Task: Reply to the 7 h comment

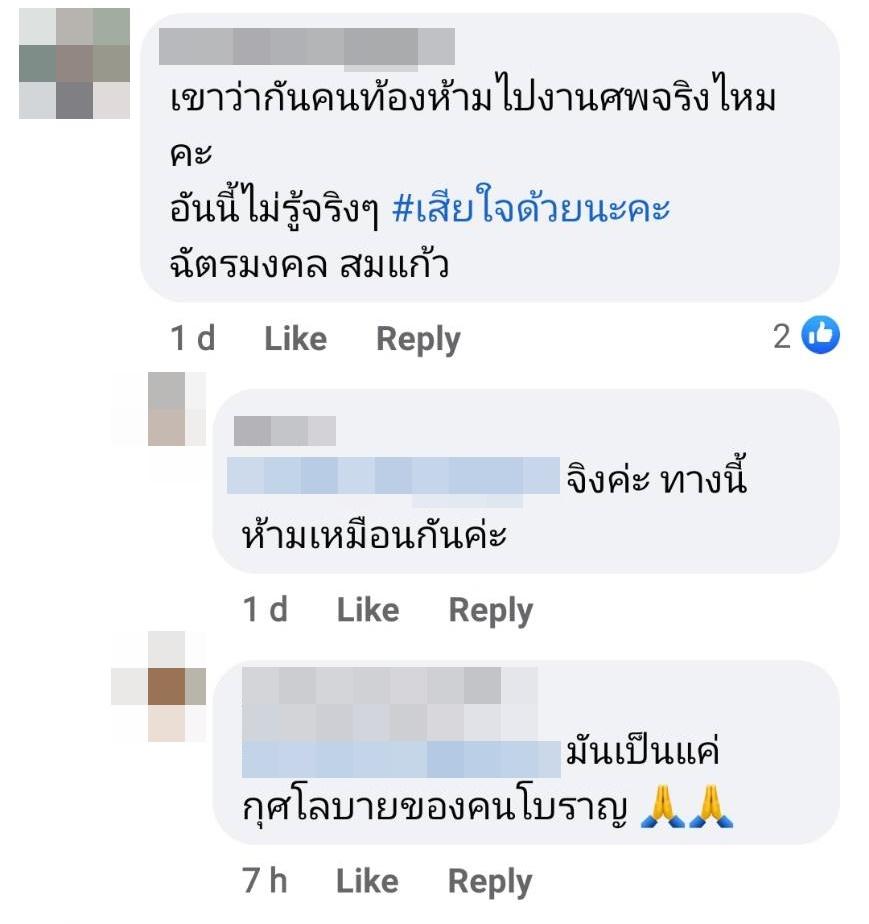Action: coord(490,883)
